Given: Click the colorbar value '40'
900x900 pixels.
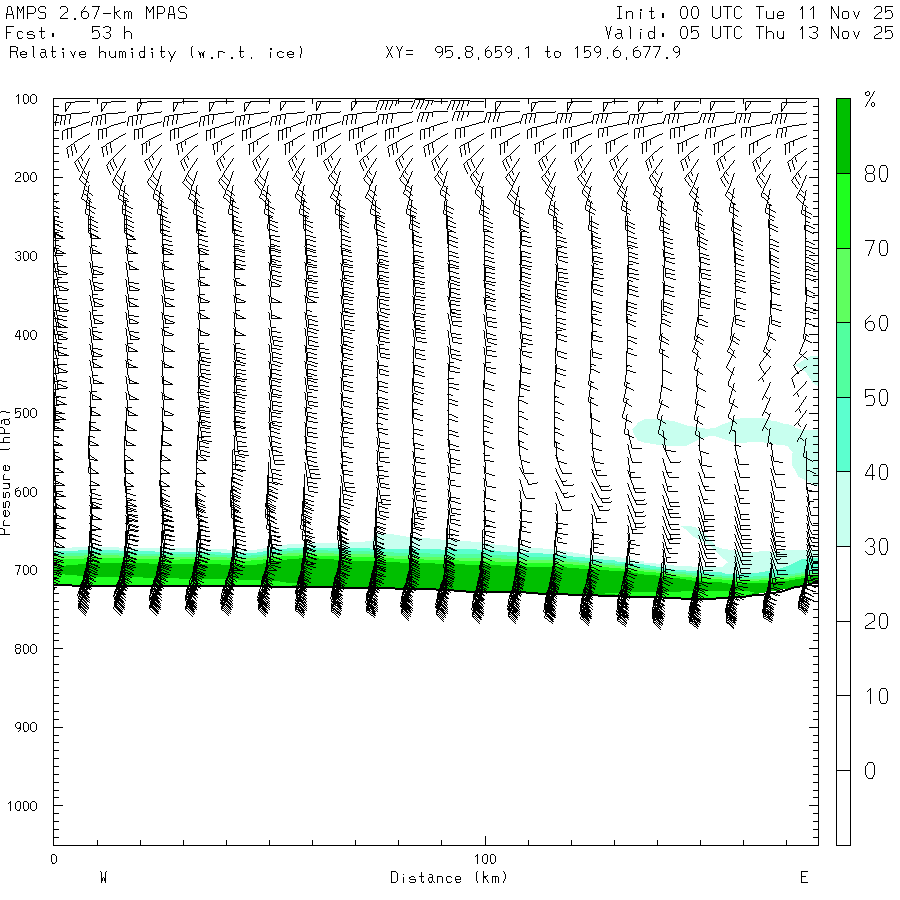Looking at the screenshot, I should point(876,472).
